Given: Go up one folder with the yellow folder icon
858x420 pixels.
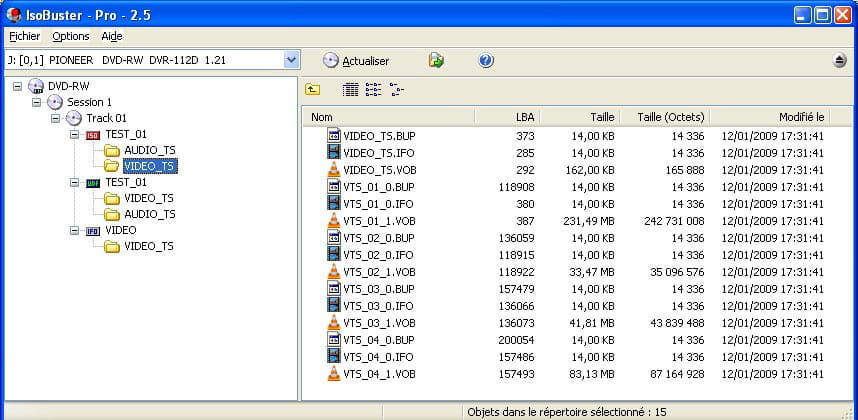Looking at the screenshot, I should click(x=312, y=89).
